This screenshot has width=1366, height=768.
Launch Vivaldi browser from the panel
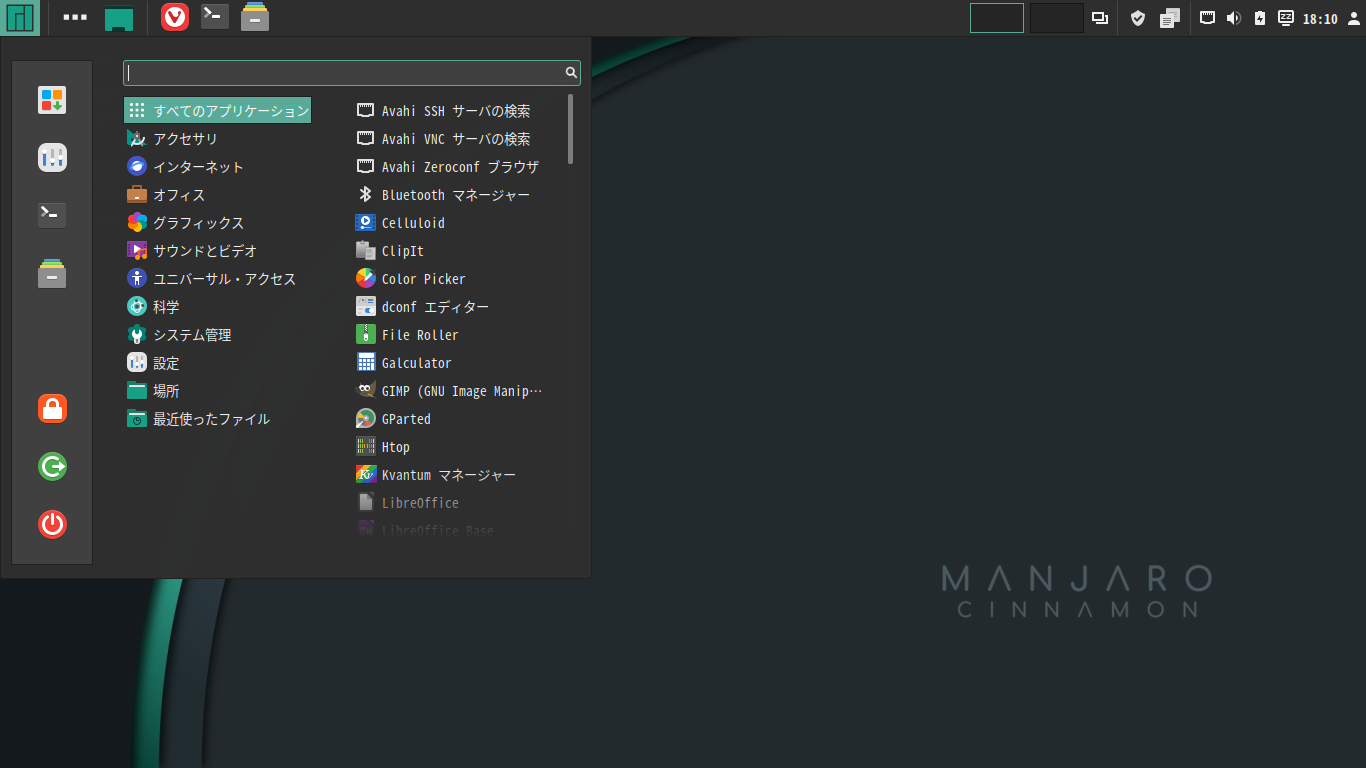[175, 17]
